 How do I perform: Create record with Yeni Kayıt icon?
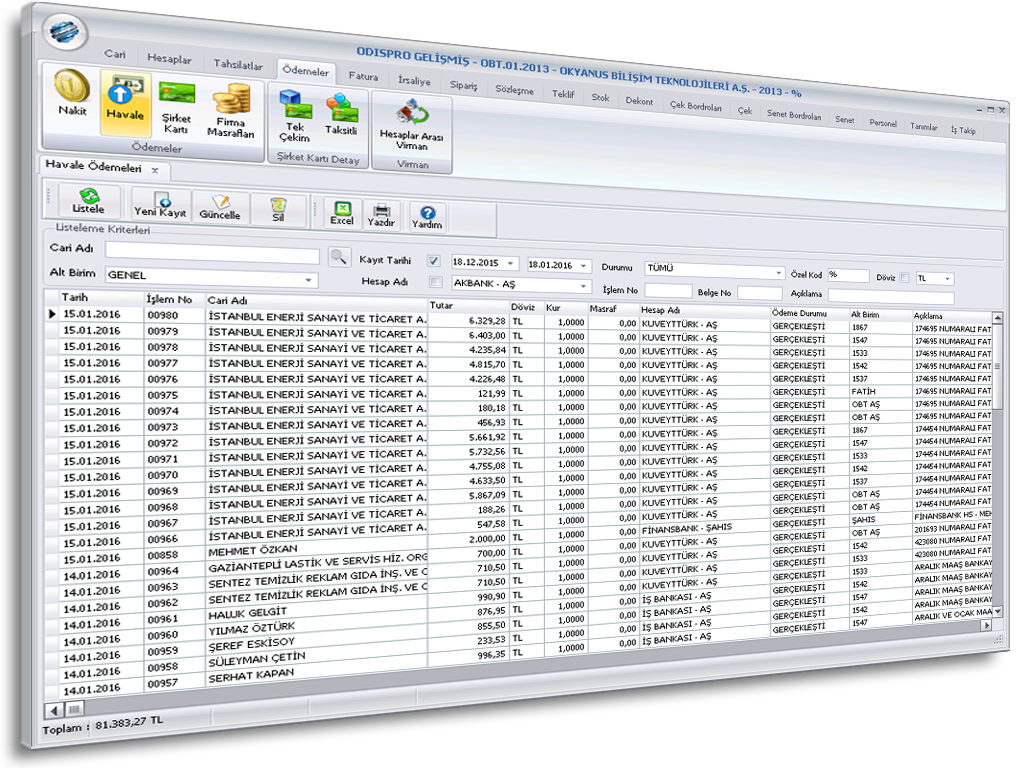click(x=161, y=204)
